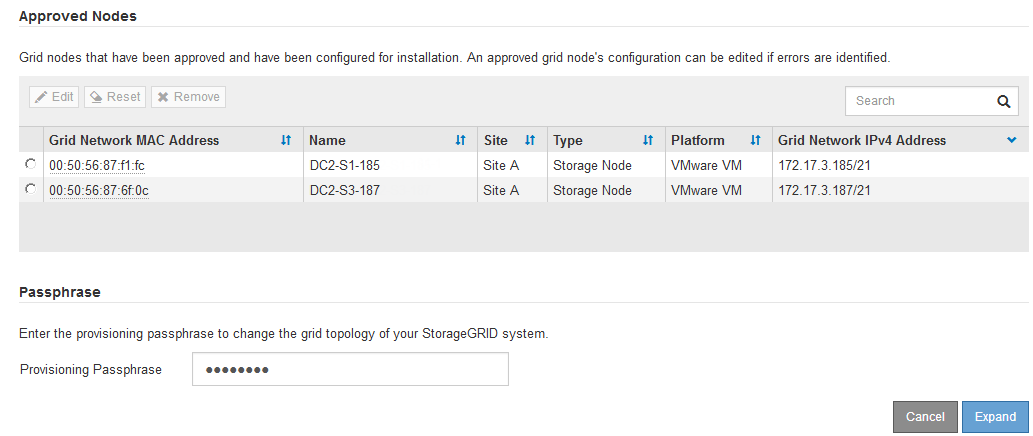Focus the Provisioning Passphrase field
The image size is (1033, 436).
pos(350,369)
